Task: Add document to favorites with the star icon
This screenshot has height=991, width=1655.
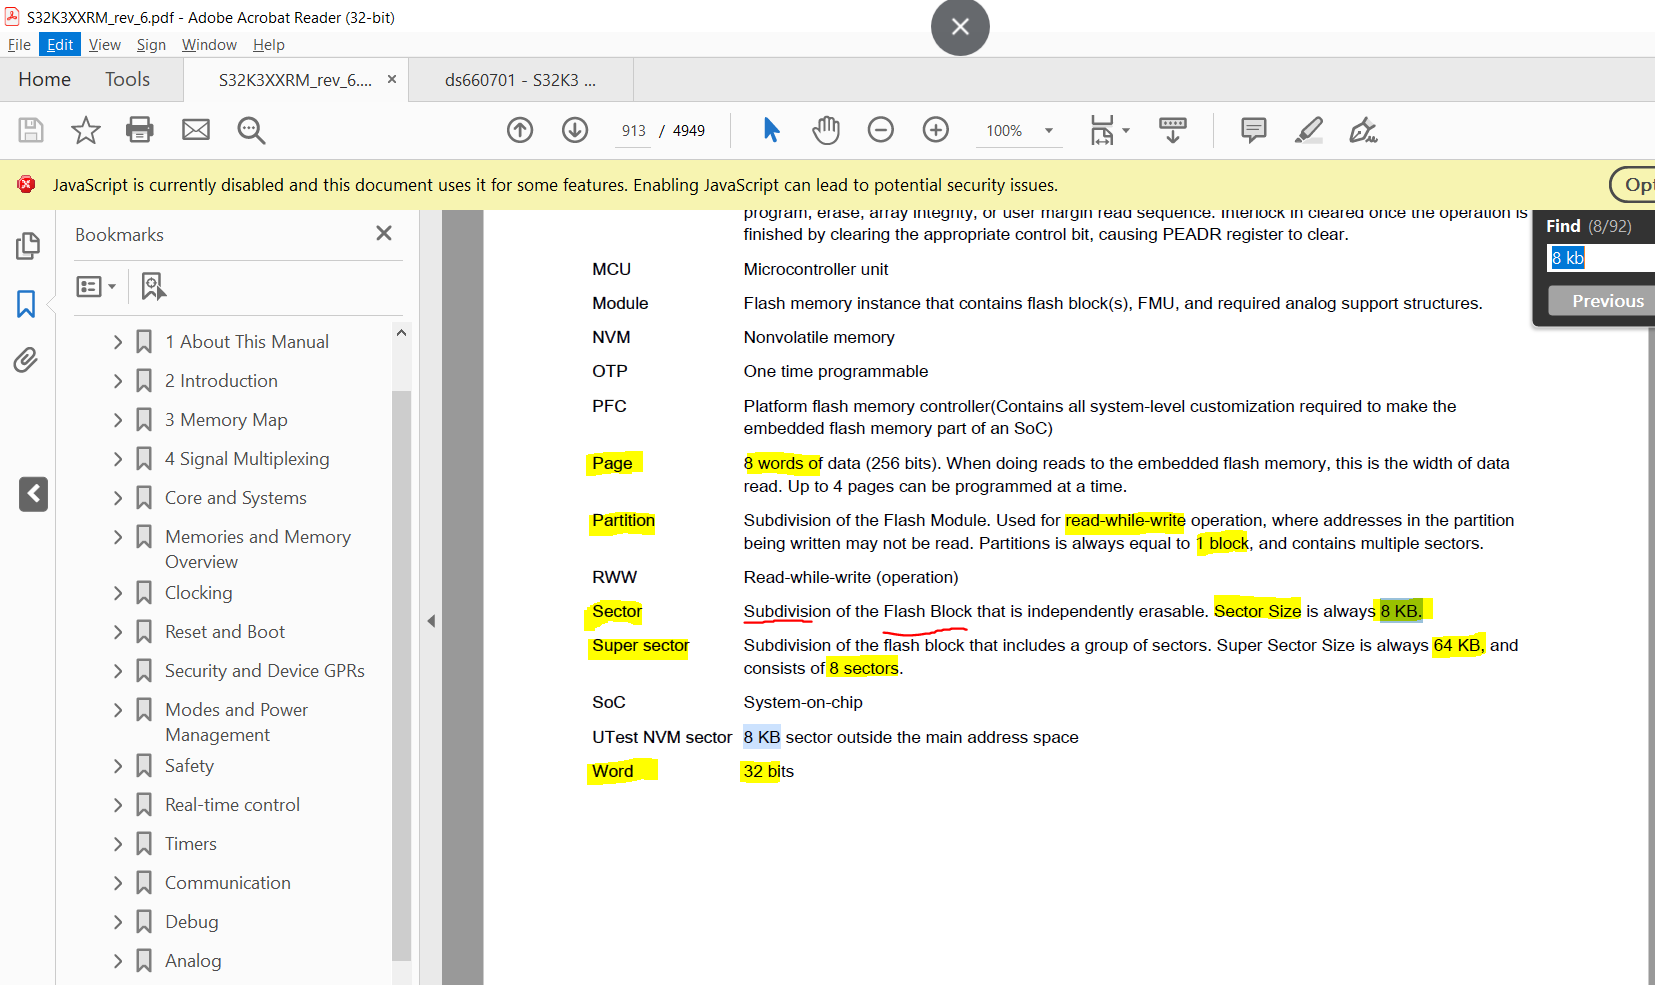Action: click(x=85, y=130)
